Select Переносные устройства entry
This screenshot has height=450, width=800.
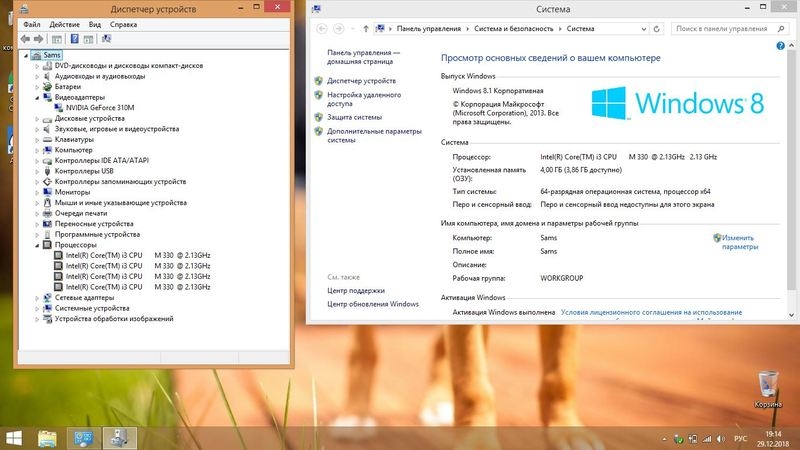pos(94,223)
